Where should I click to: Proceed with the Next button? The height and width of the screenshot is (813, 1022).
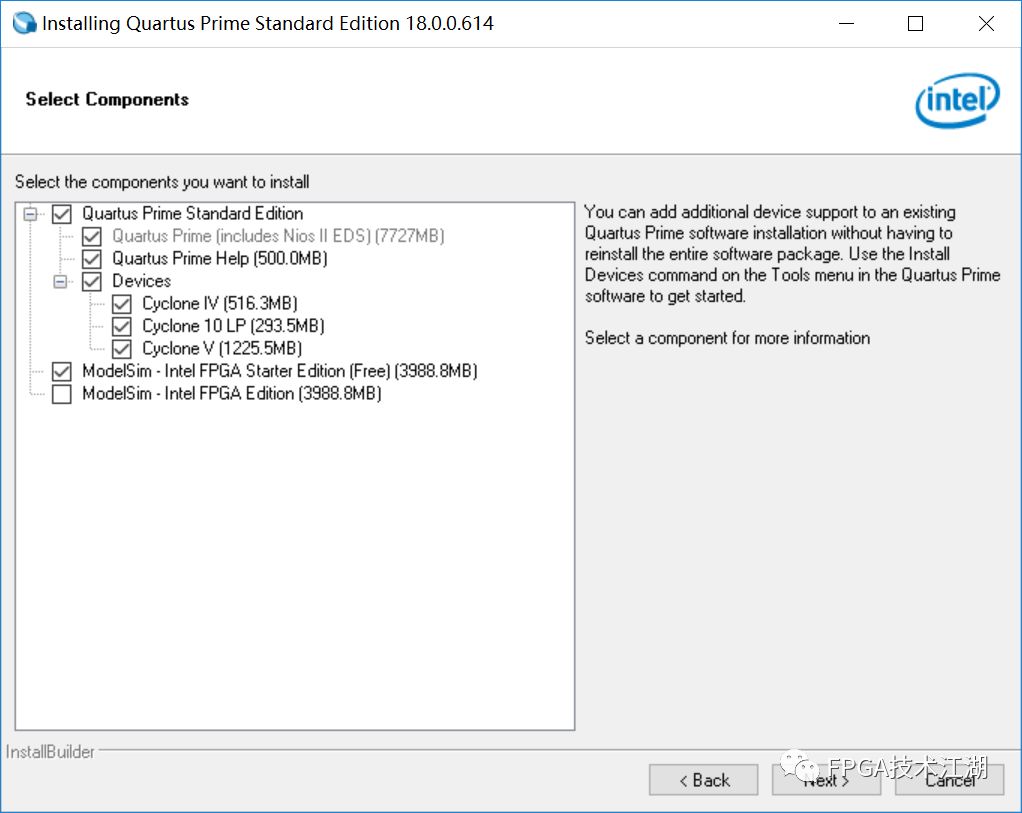pyautogui.click(x=826, y=780)
